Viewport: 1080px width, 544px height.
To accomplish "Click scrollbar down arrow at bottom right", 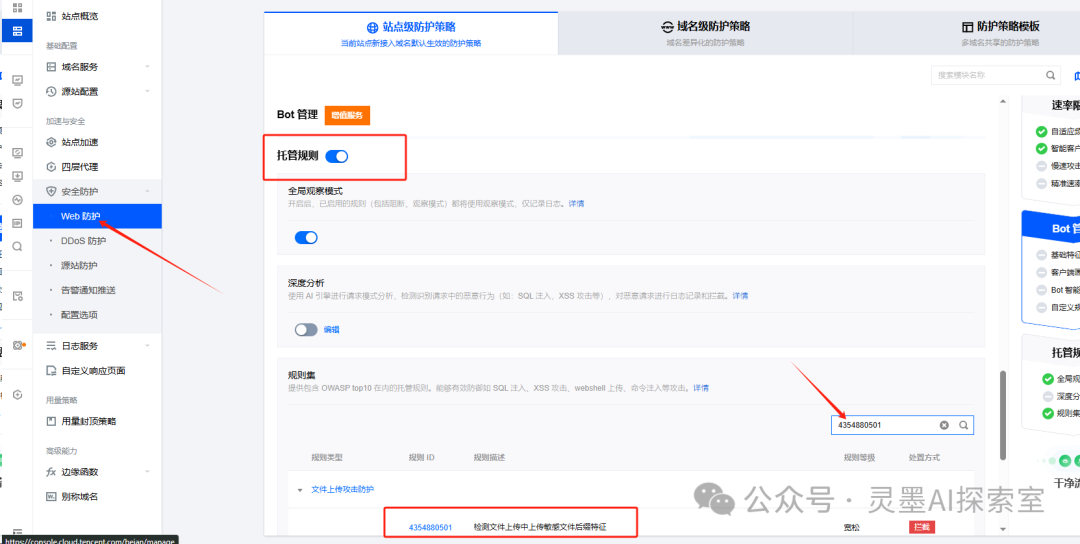I will (1002, 528).
